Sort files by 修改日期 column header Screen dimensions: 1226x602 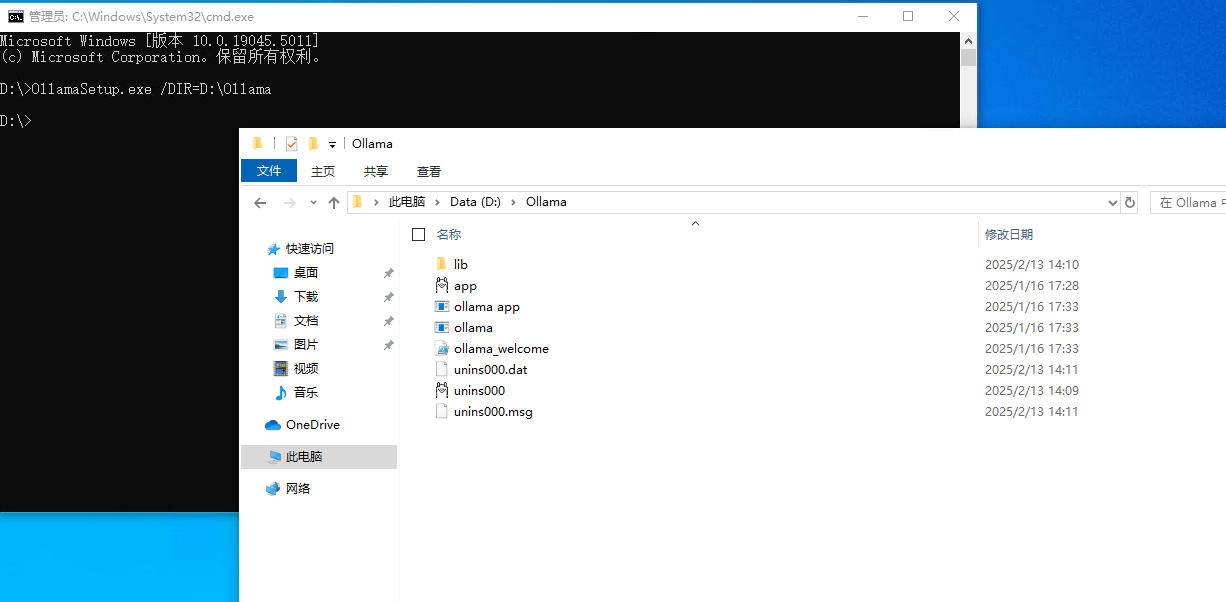tap(1009, 234)
